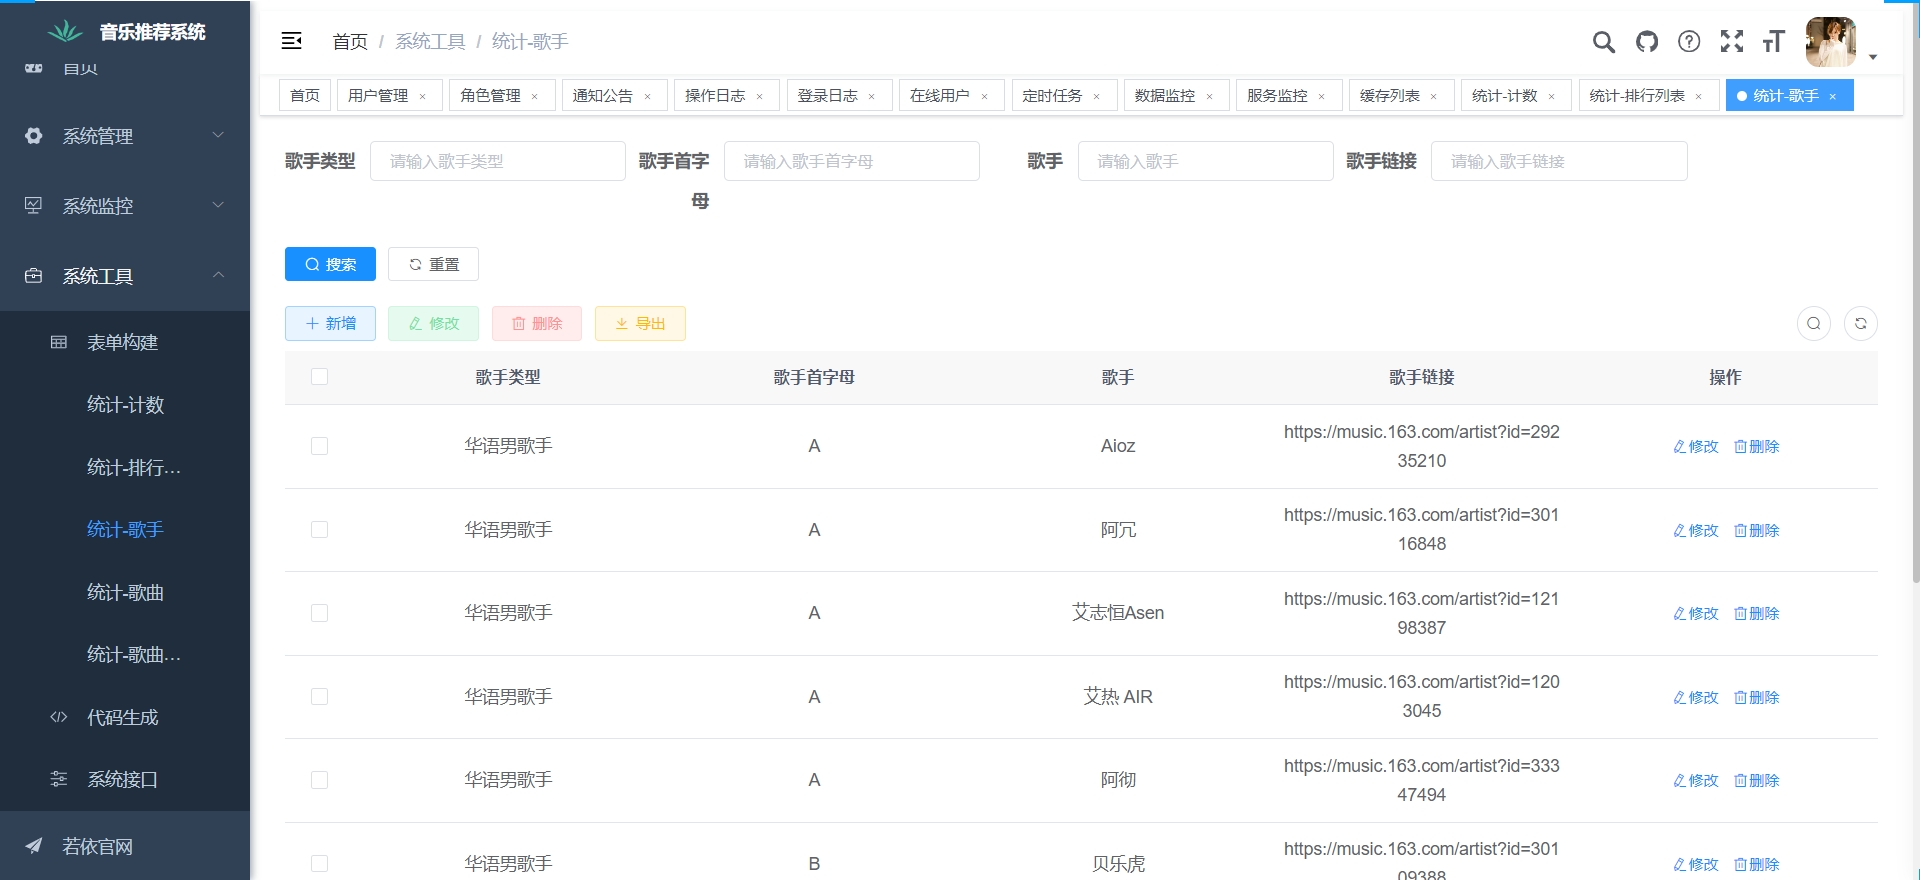Toggle fullscreen mode icon
This screenshot has width=1920, height=880.
pos(1731,41)
